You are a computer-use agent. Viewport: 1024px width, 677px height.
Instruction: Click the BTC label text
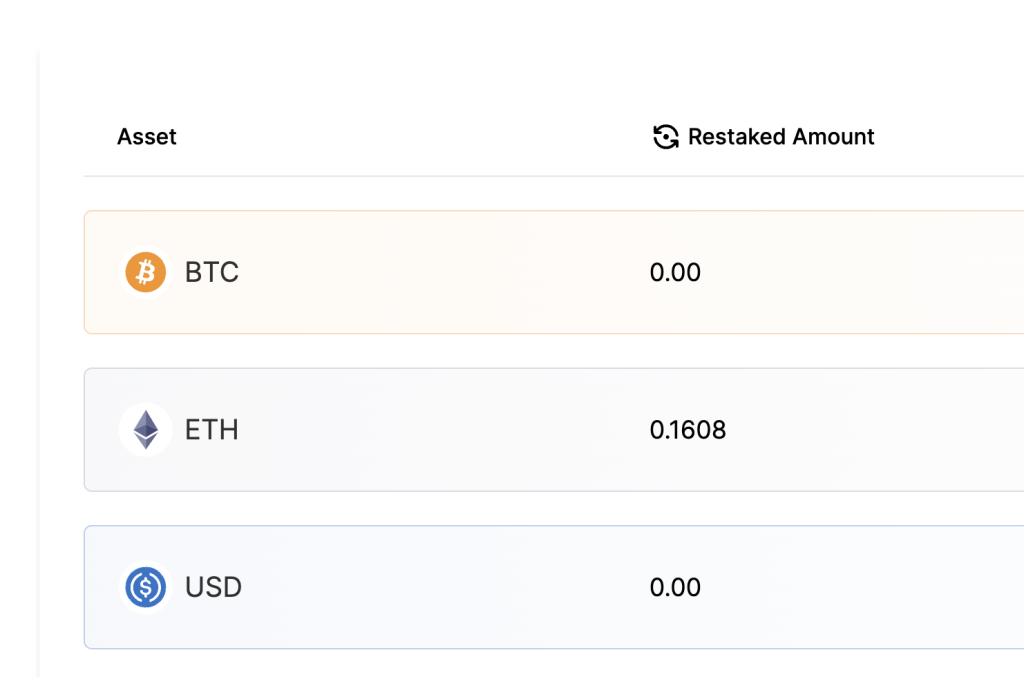click(x=212, y=272)
